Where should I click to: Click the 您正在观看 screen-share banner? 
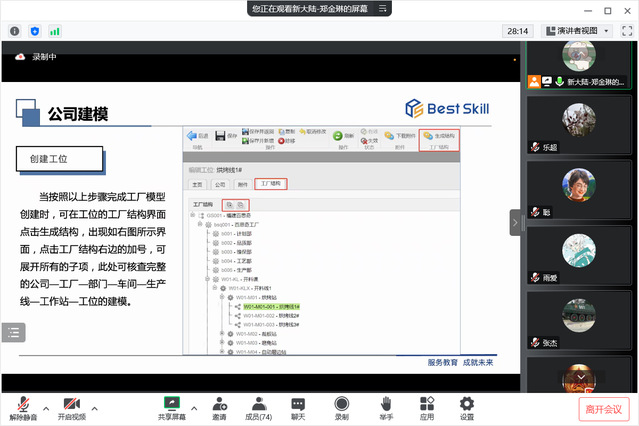click(318, 8)
